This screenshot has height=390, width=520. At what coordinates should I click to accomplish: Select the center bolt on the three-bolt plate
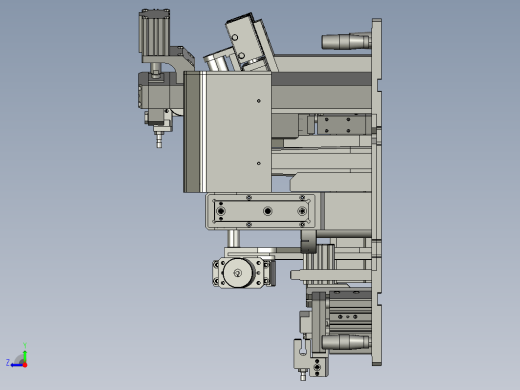267,211
